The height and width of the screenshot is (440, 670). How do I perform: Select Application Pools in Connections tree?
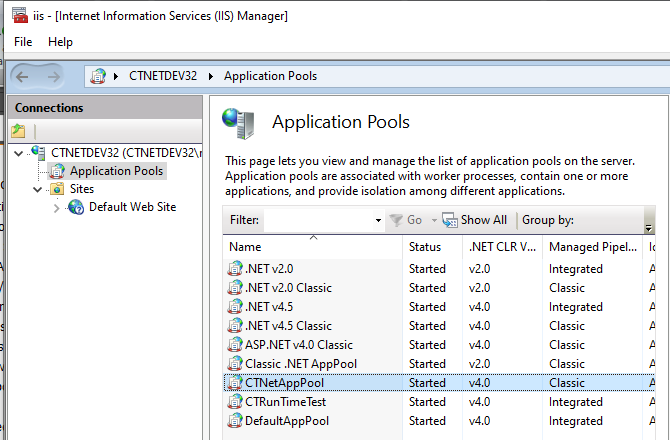click(x=116, y=171)
